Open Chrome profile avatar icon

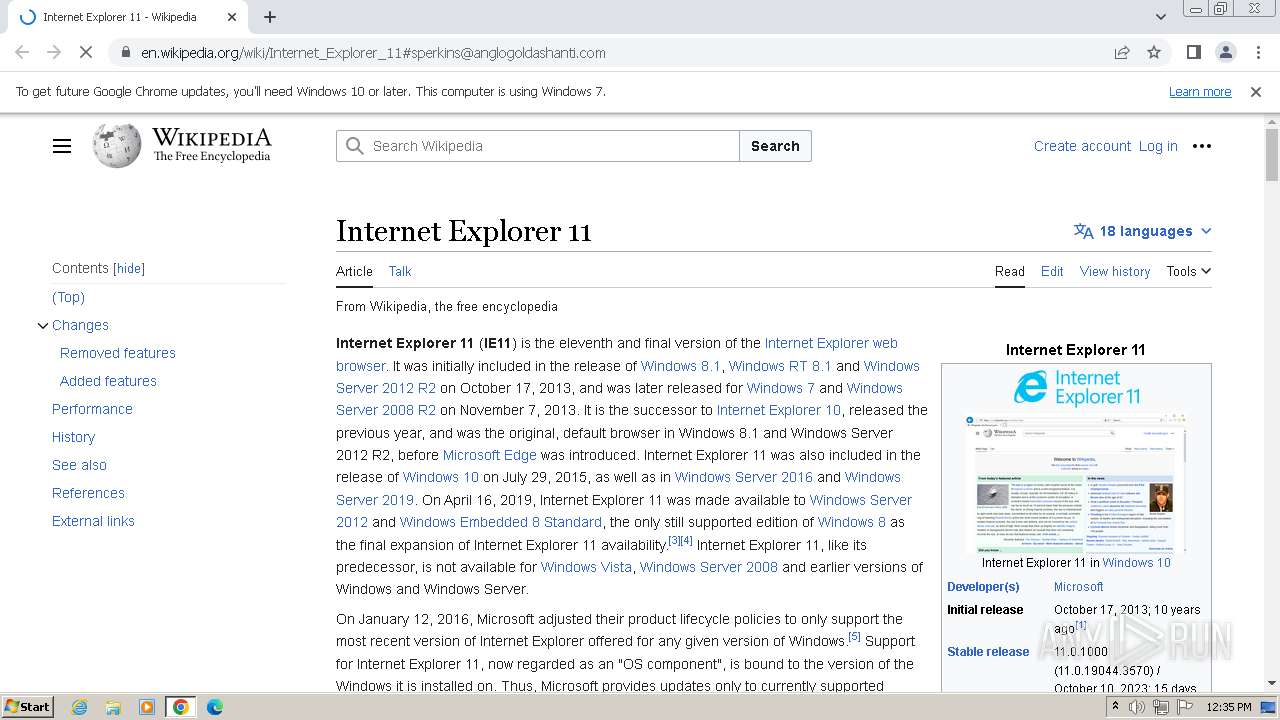(x=1225, y=52)
